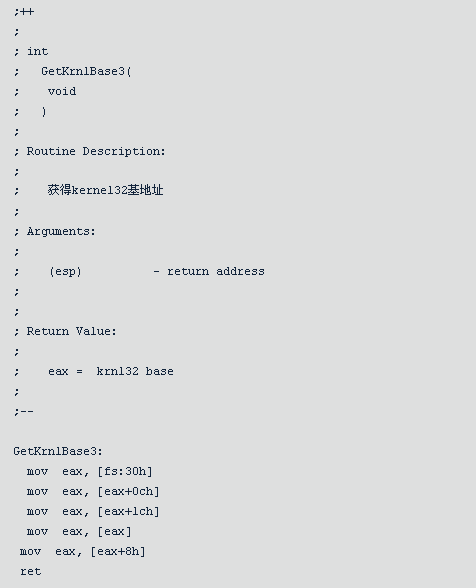Screen dimensions: 476x588
Task: Click the 'mov eax, [eax]' instruction line
Action: [79, 531]
